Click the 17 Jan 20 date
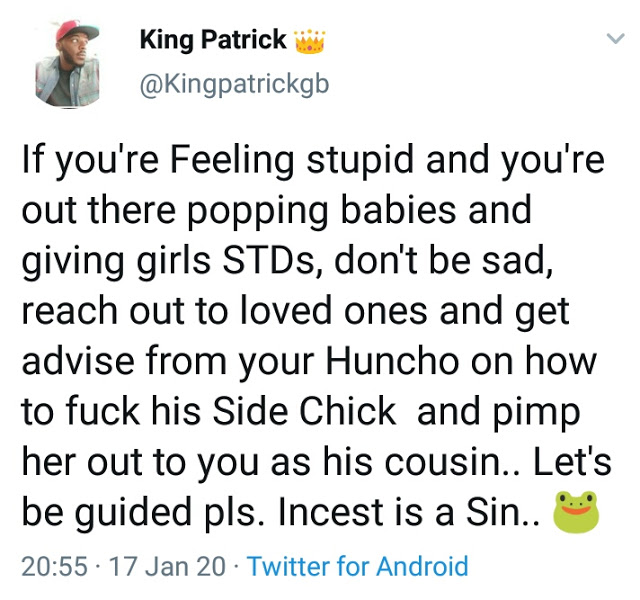 tap(167, 567)
